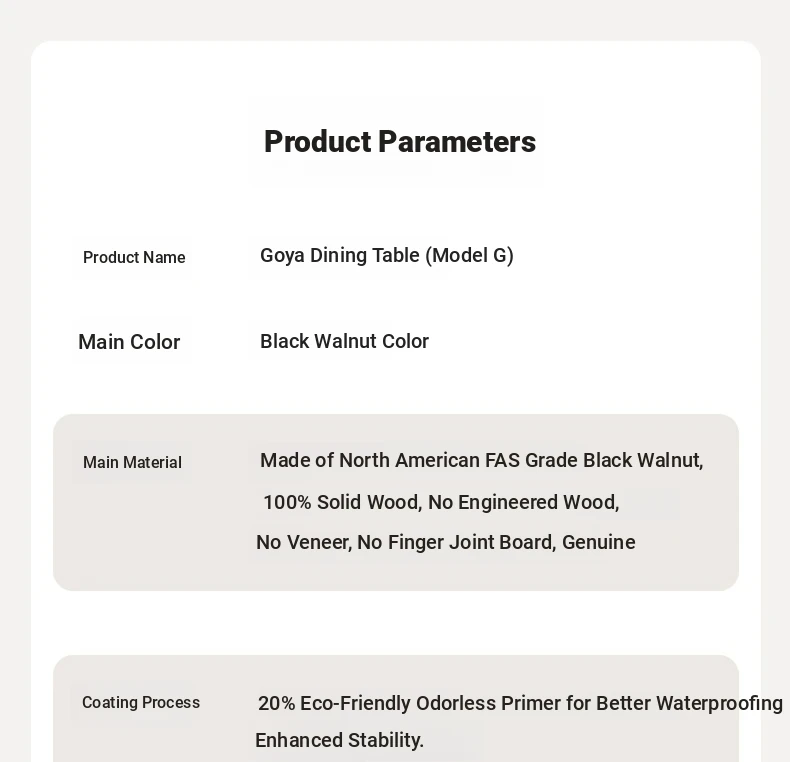Click the Black Walnut Color value

tap(345, 341)
